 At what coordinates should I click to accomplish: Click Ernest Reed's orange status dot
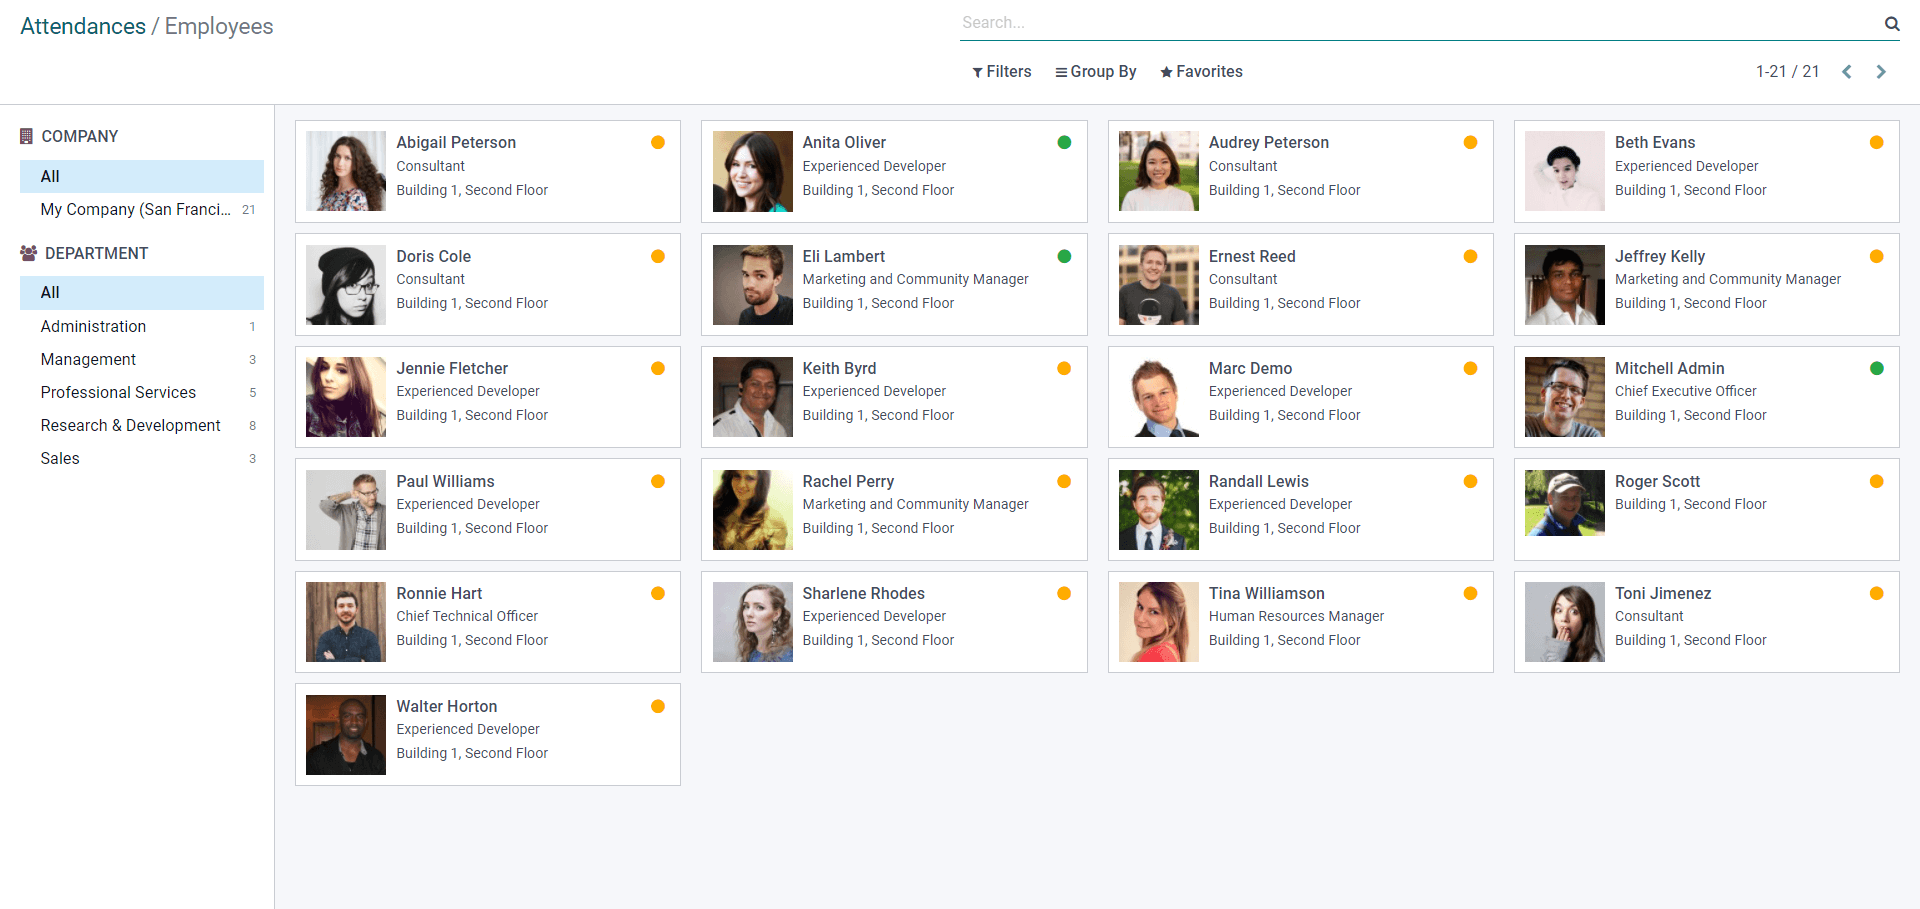click(x=1470, y=256)
